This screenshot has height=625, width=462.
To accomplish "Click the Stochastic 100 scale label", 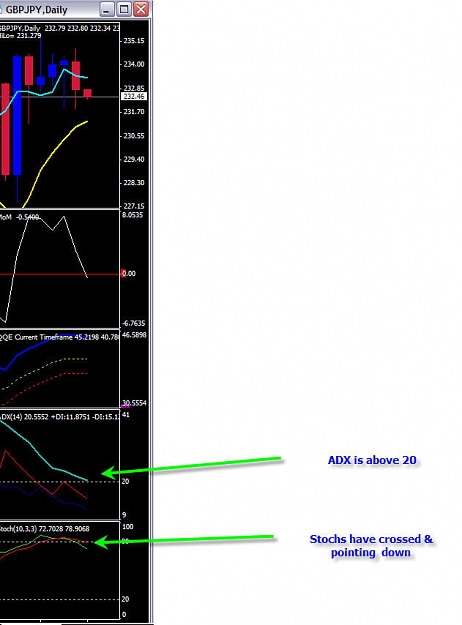I will (x=128, y=527).
